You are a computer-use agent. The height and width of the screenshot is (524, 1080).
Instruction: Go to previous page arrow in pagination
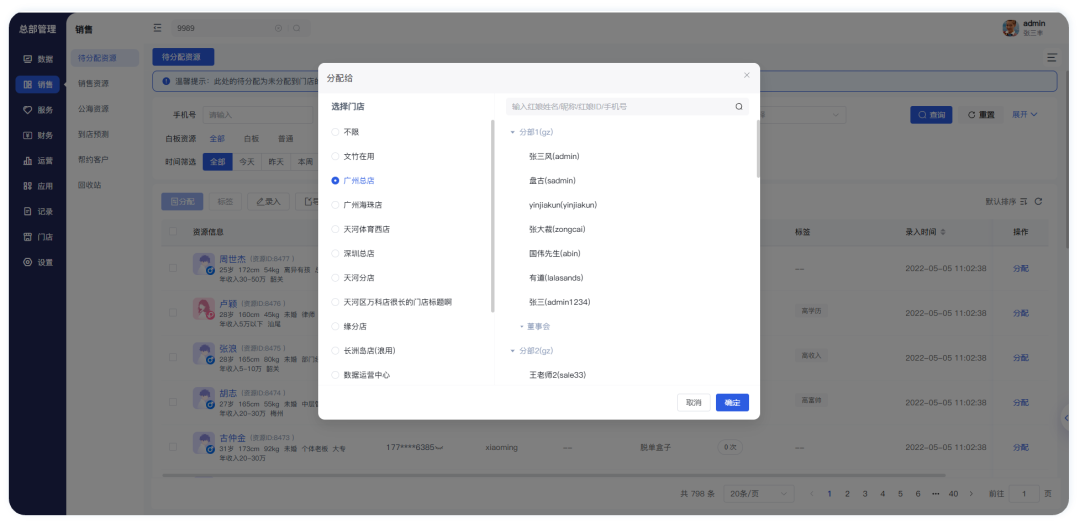click(x=812, y=494)
